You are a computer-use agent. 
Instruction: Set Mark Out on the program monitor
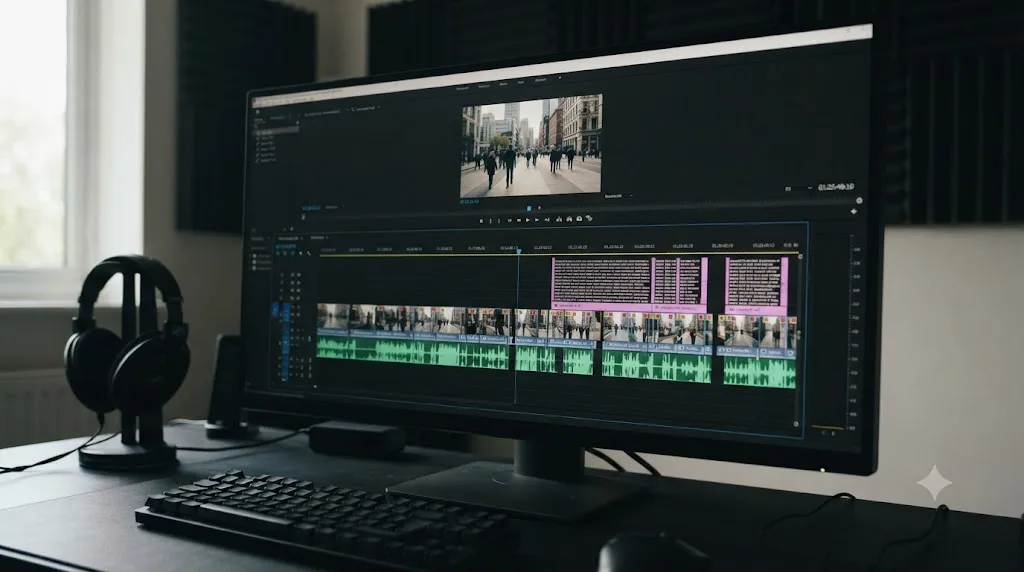click(x=499, y=221)
